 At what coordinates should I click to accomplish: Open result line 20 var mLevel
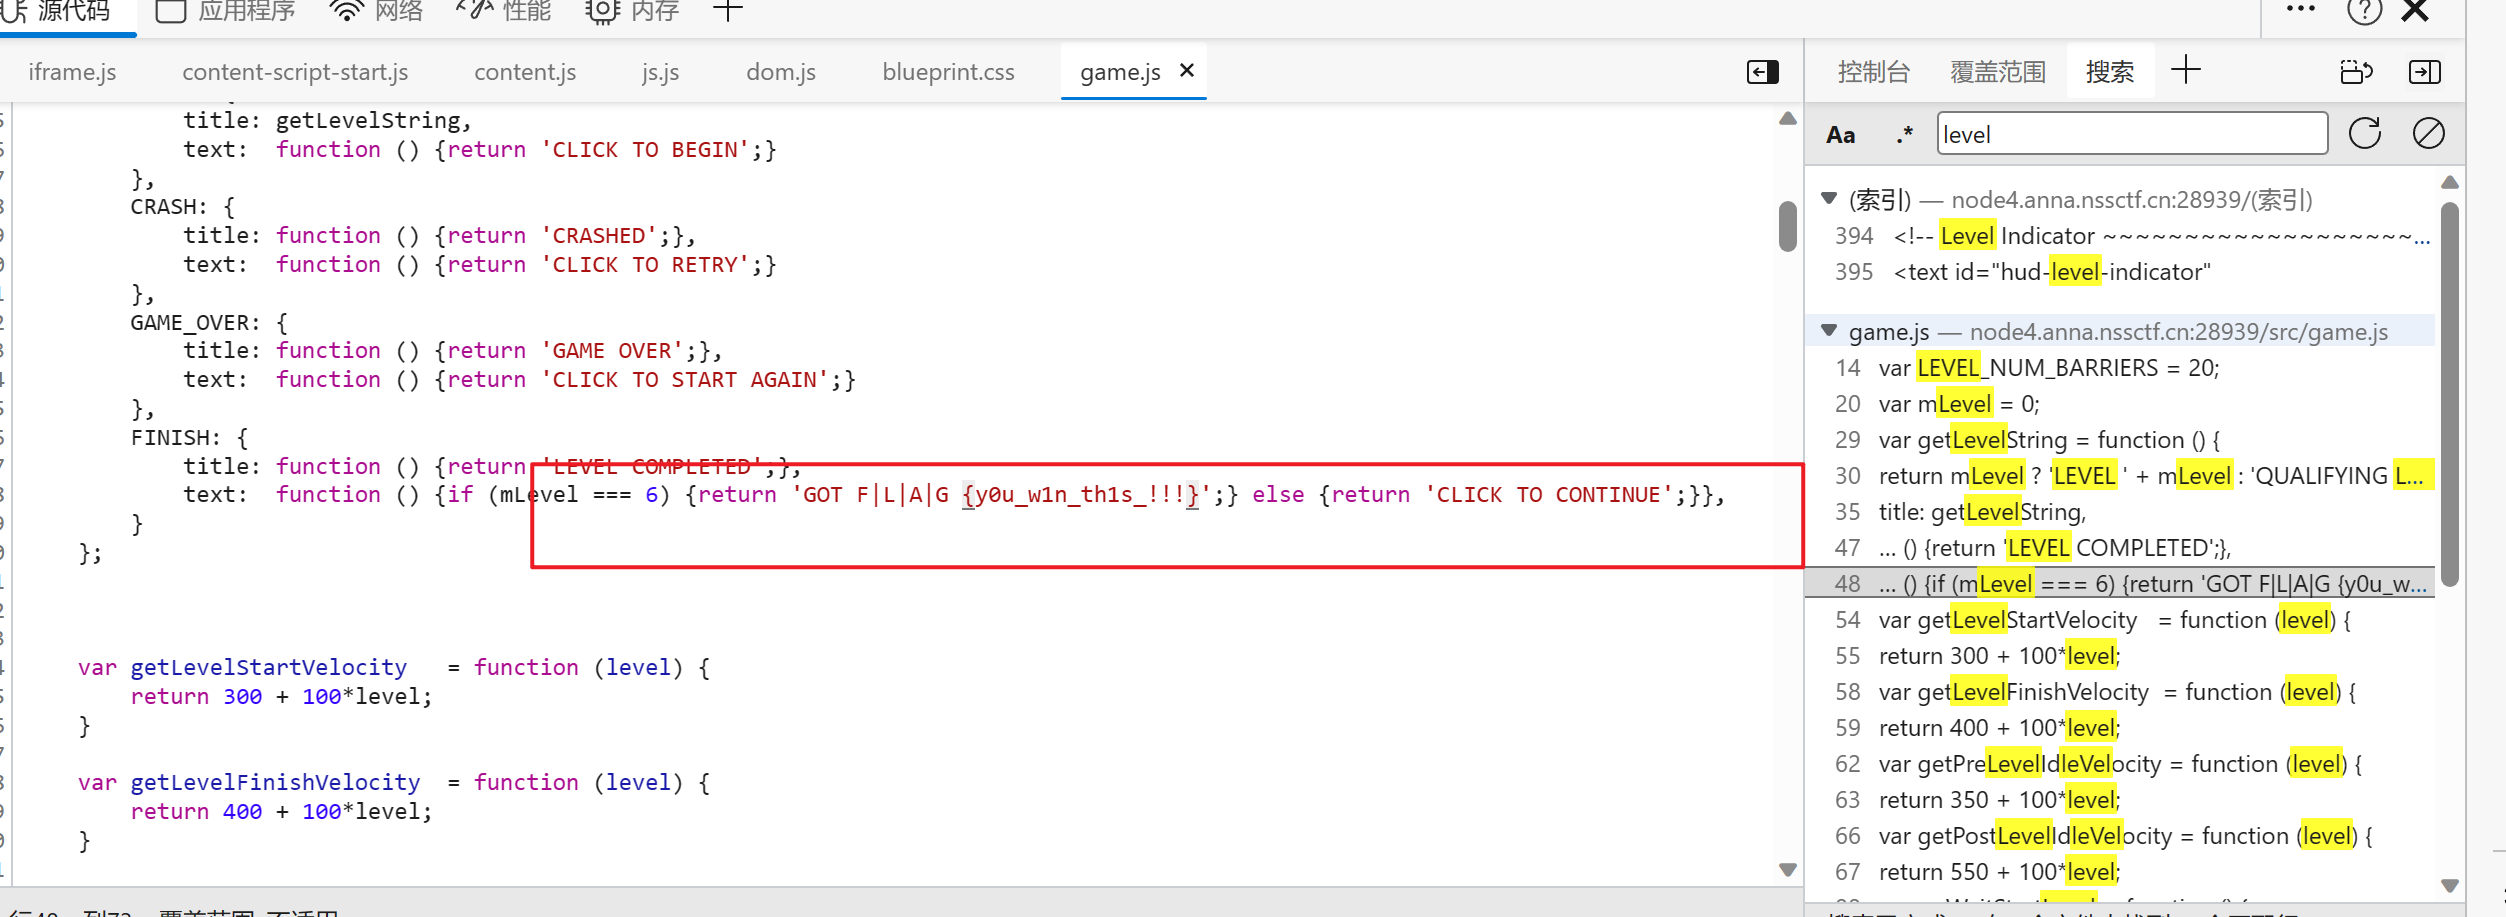point(2120,404)
